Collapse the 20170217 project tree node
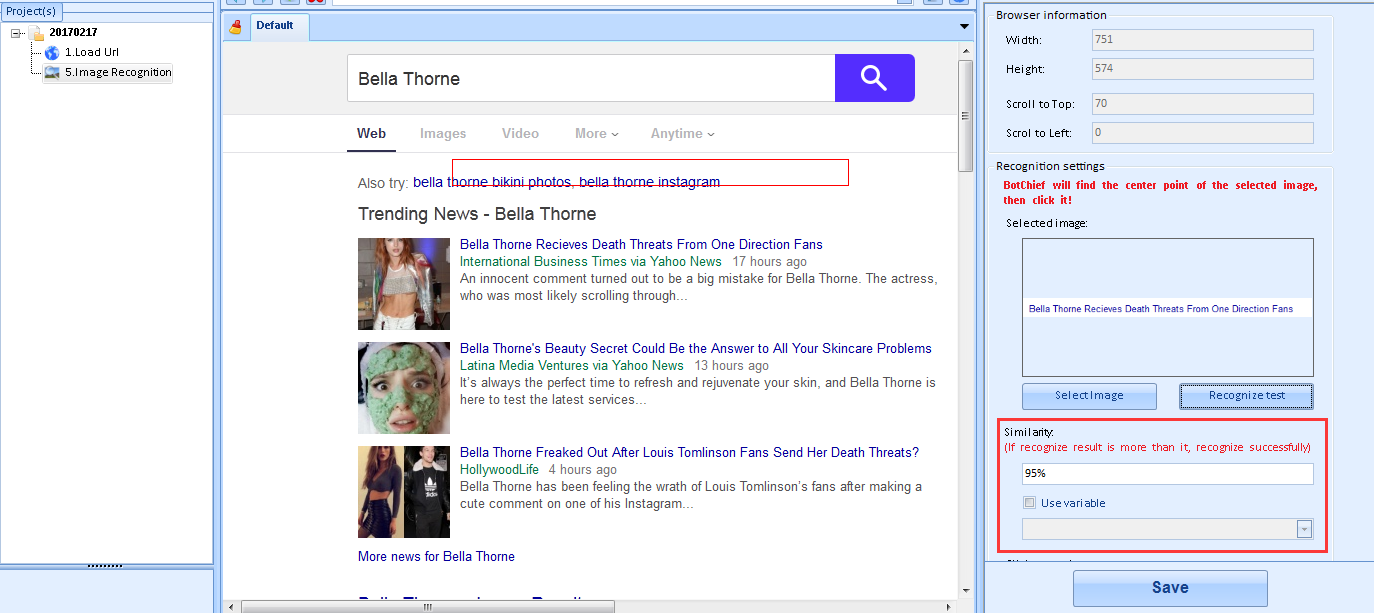1374x613 pixels. (x=17, y=33)
